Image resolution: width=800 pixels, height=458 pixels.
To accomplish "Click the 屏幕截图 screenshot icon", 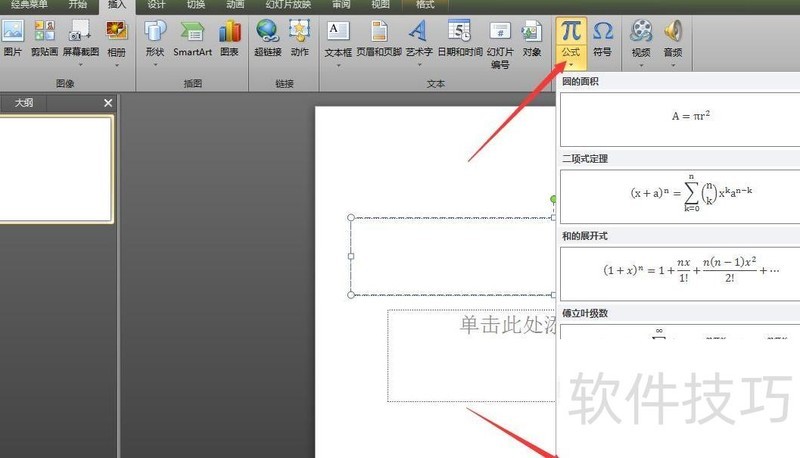I will pos(81,31).
